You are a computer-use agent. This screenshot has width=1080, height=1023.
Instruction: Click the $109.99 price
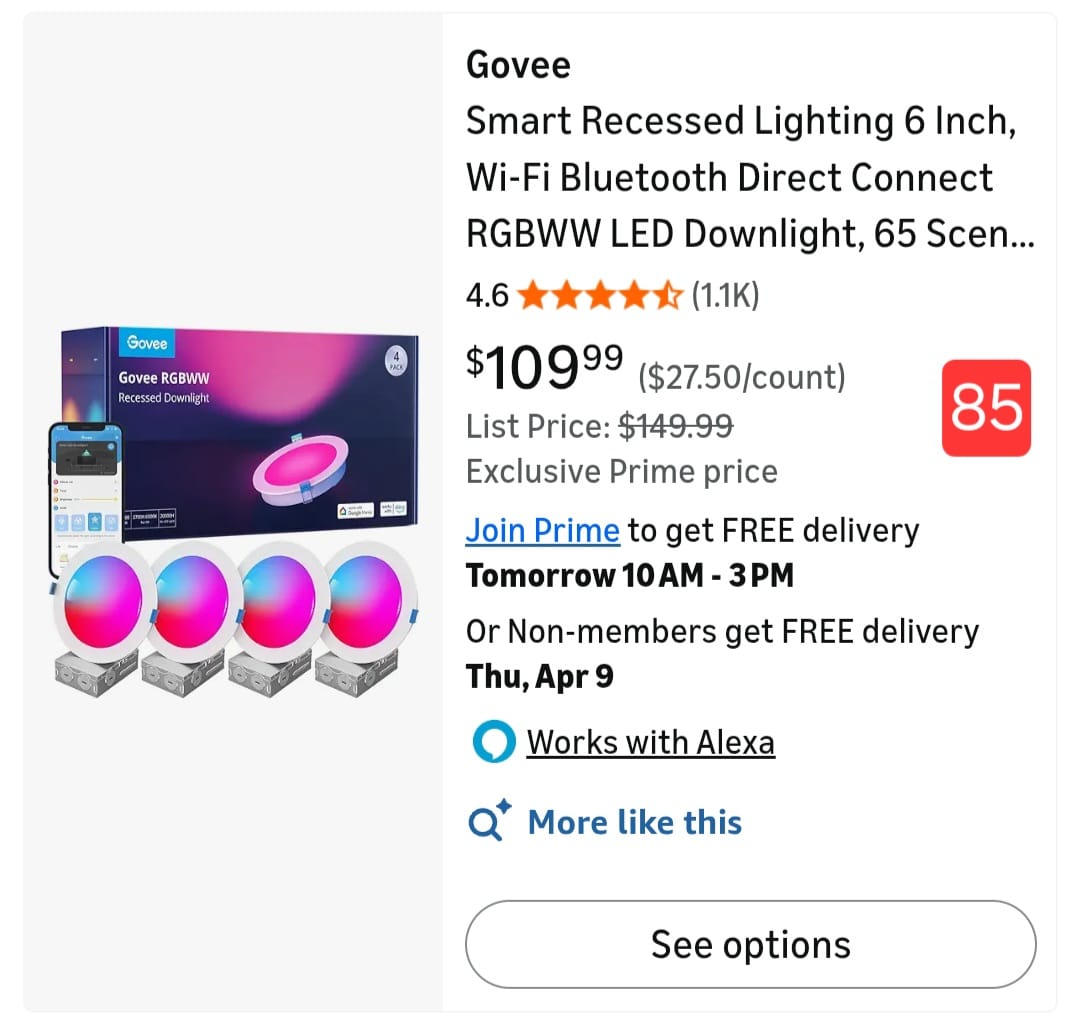click(x=545, y=366)
